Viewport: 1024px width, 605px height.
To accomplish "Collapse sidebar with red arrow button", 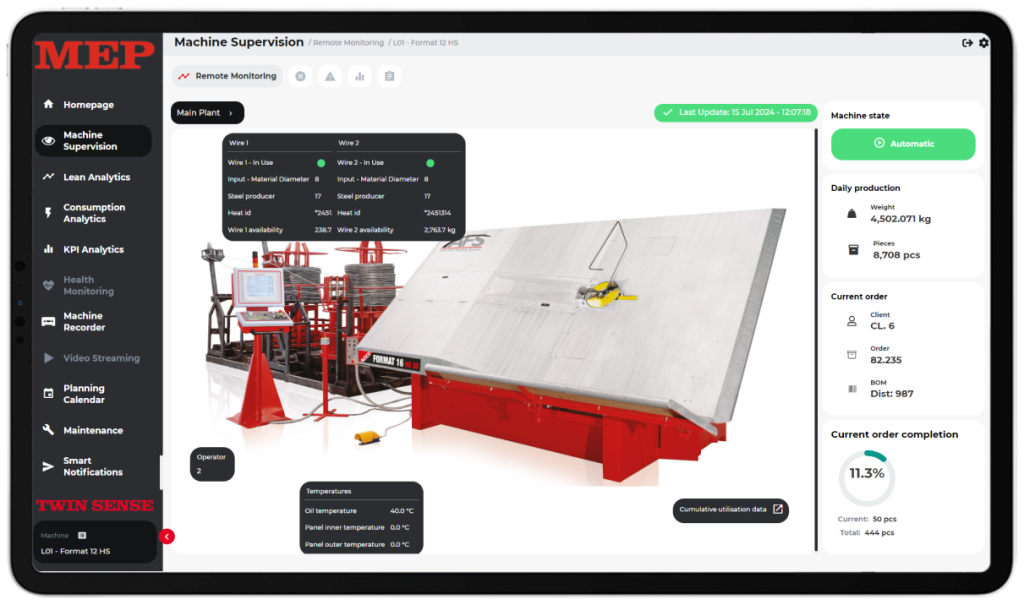I will point(167,536).
